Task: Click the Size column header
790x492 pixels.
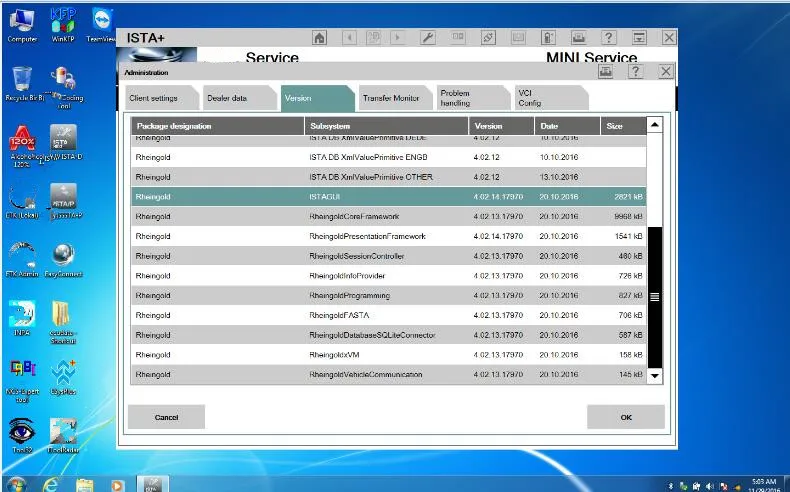Action: pyautogui.click(x=623, y=126)
